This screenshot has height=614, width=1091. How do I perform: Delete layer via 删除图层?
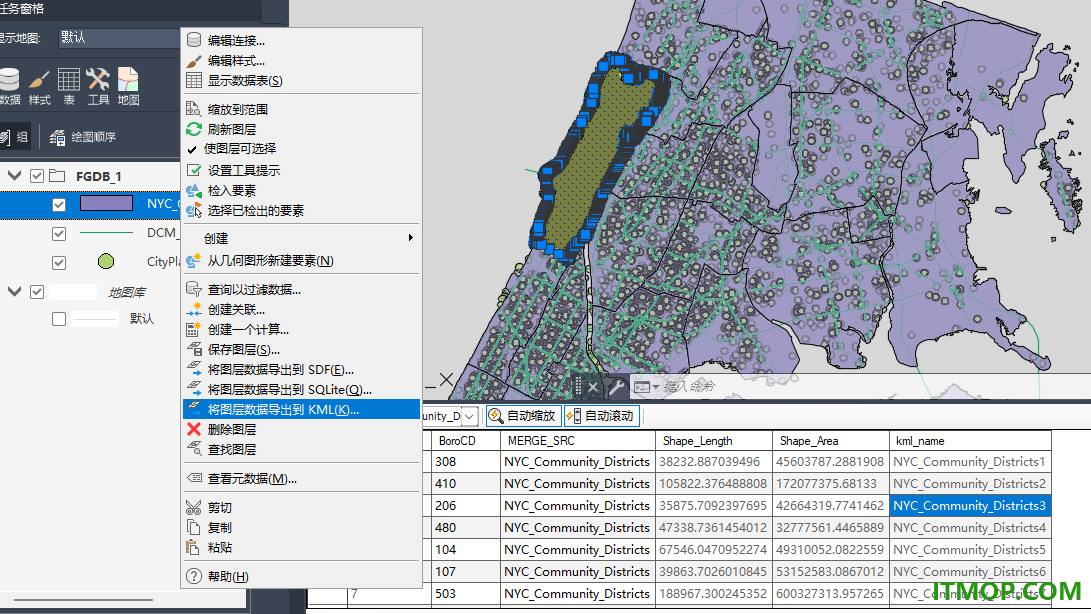pyautogui.click(x=301, y=430)
